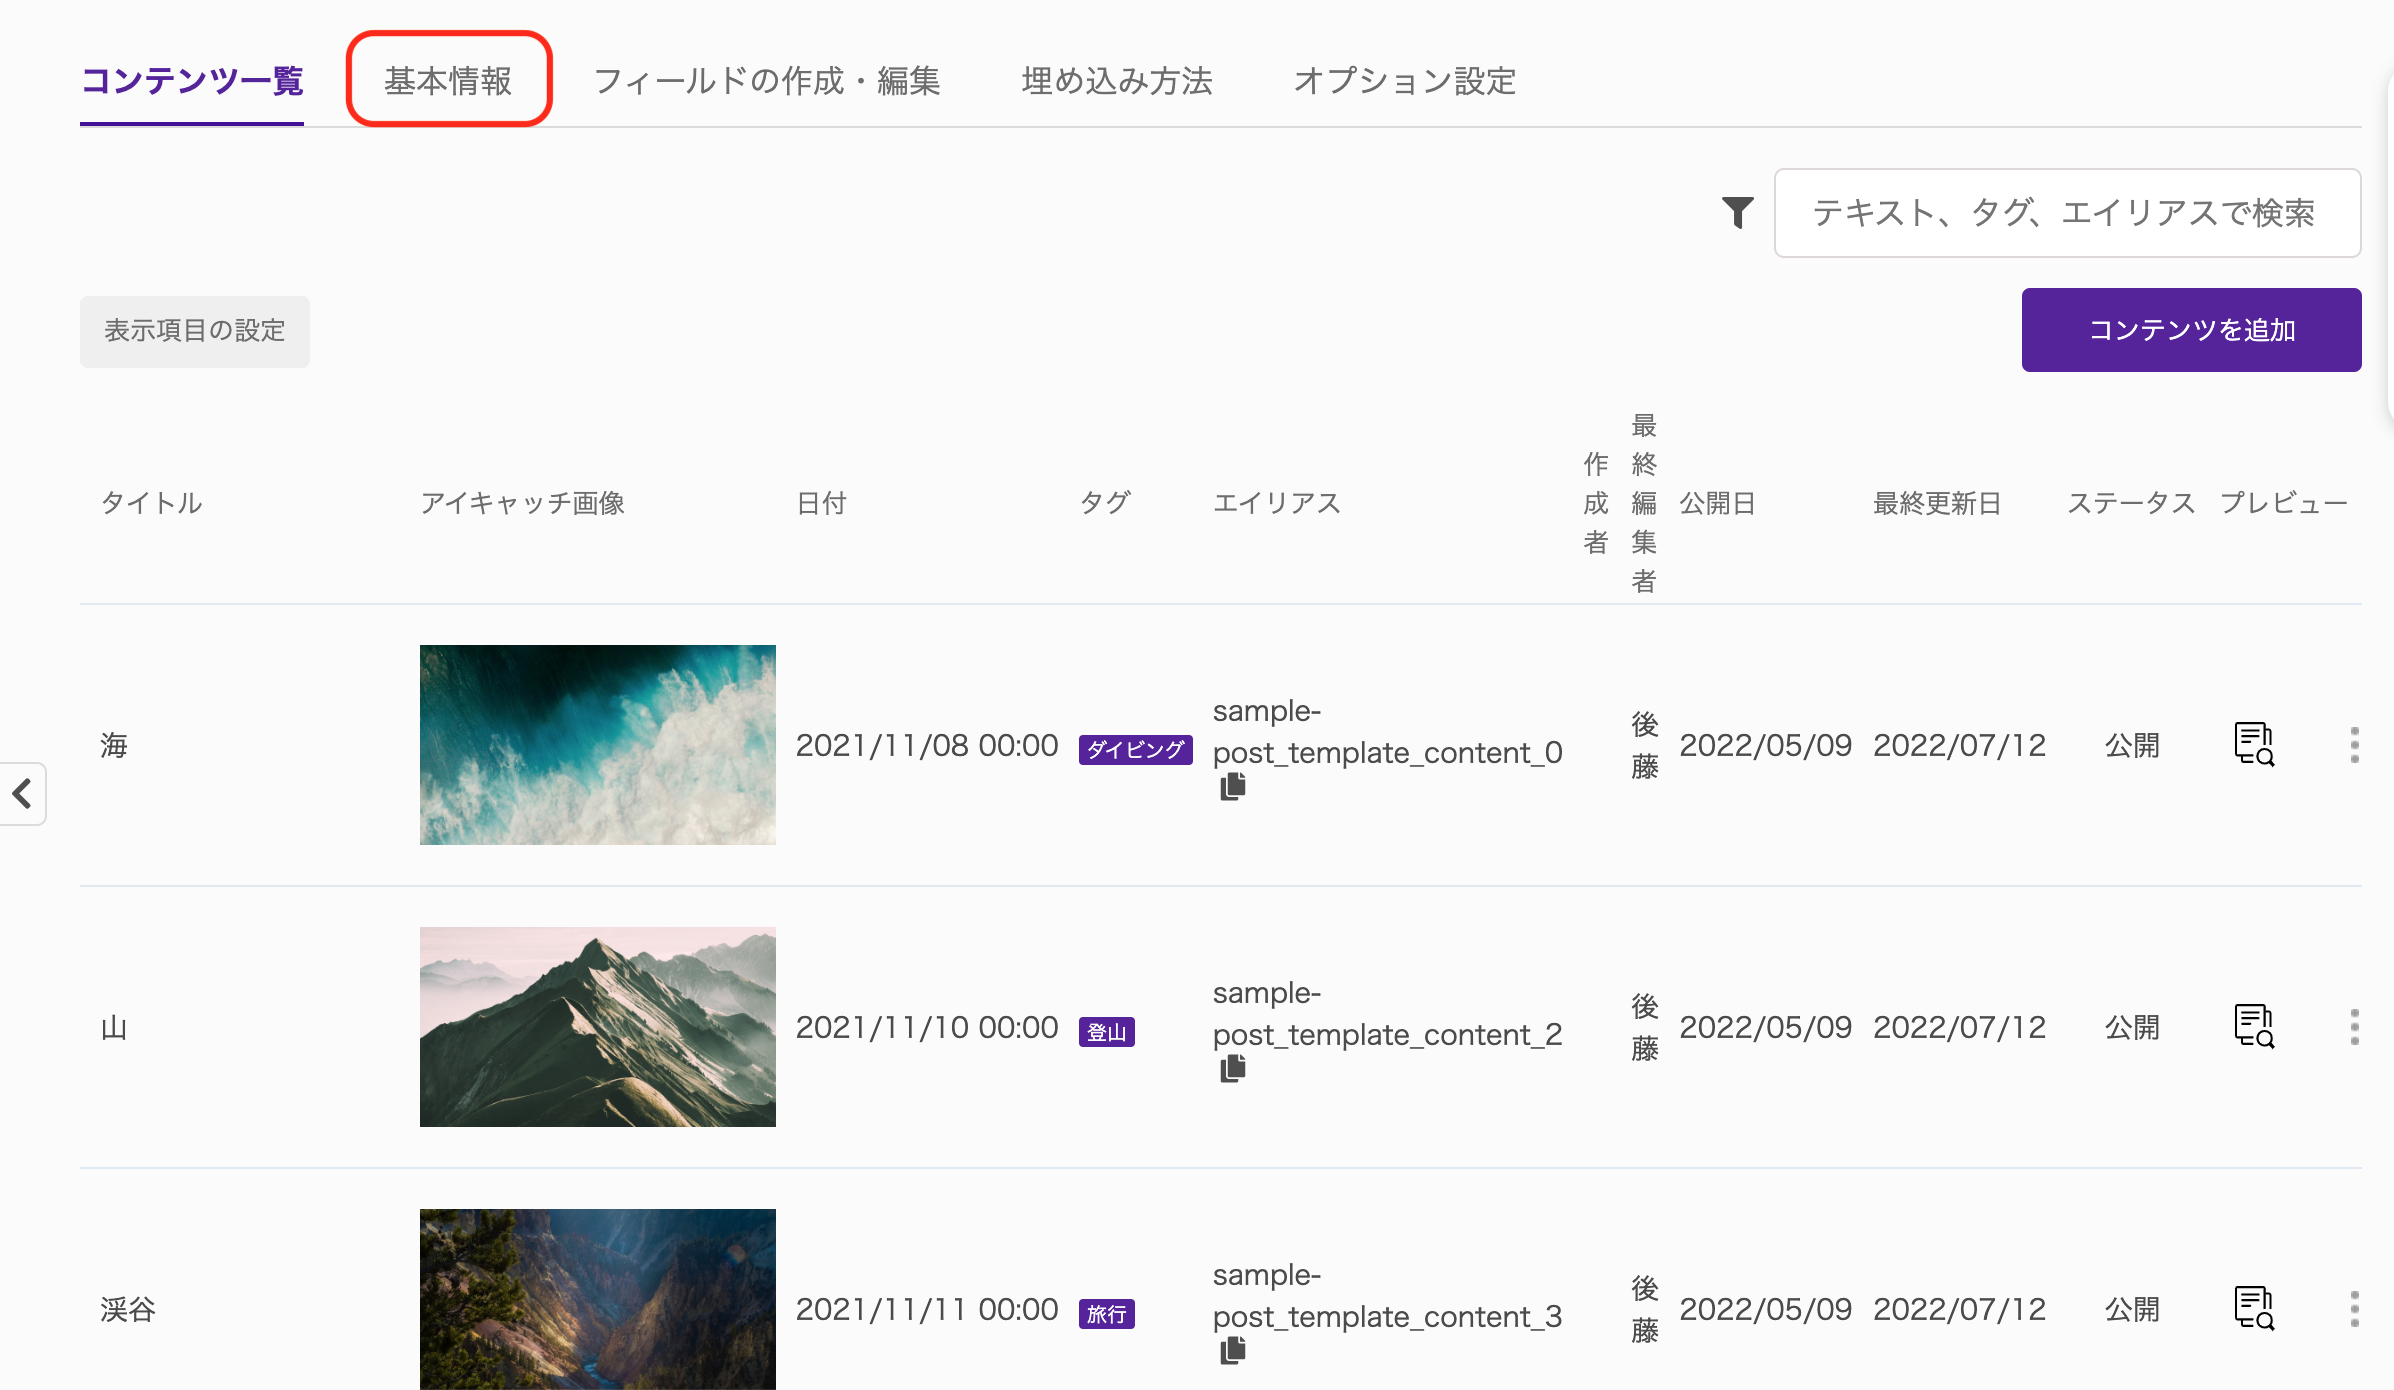Image resolution: width=2394 pixels, height=1390 pixels.
Task: Copy alias sample-post_template_content_0
Action: click(1233, 787)
